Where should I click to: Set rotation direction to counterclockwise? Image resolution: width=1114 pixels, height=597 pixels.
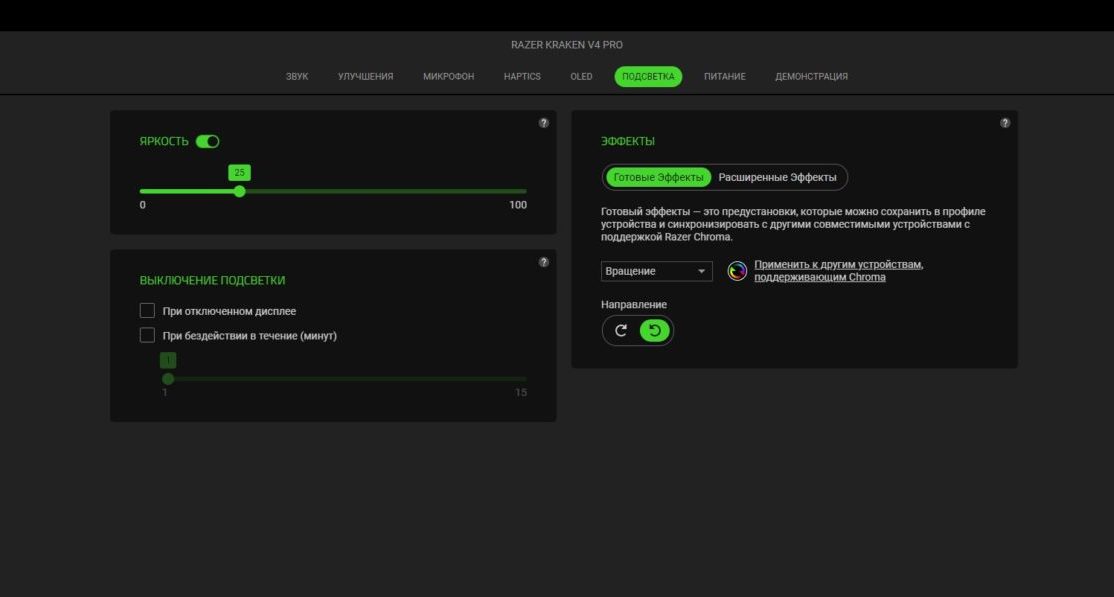coord(655,330)
